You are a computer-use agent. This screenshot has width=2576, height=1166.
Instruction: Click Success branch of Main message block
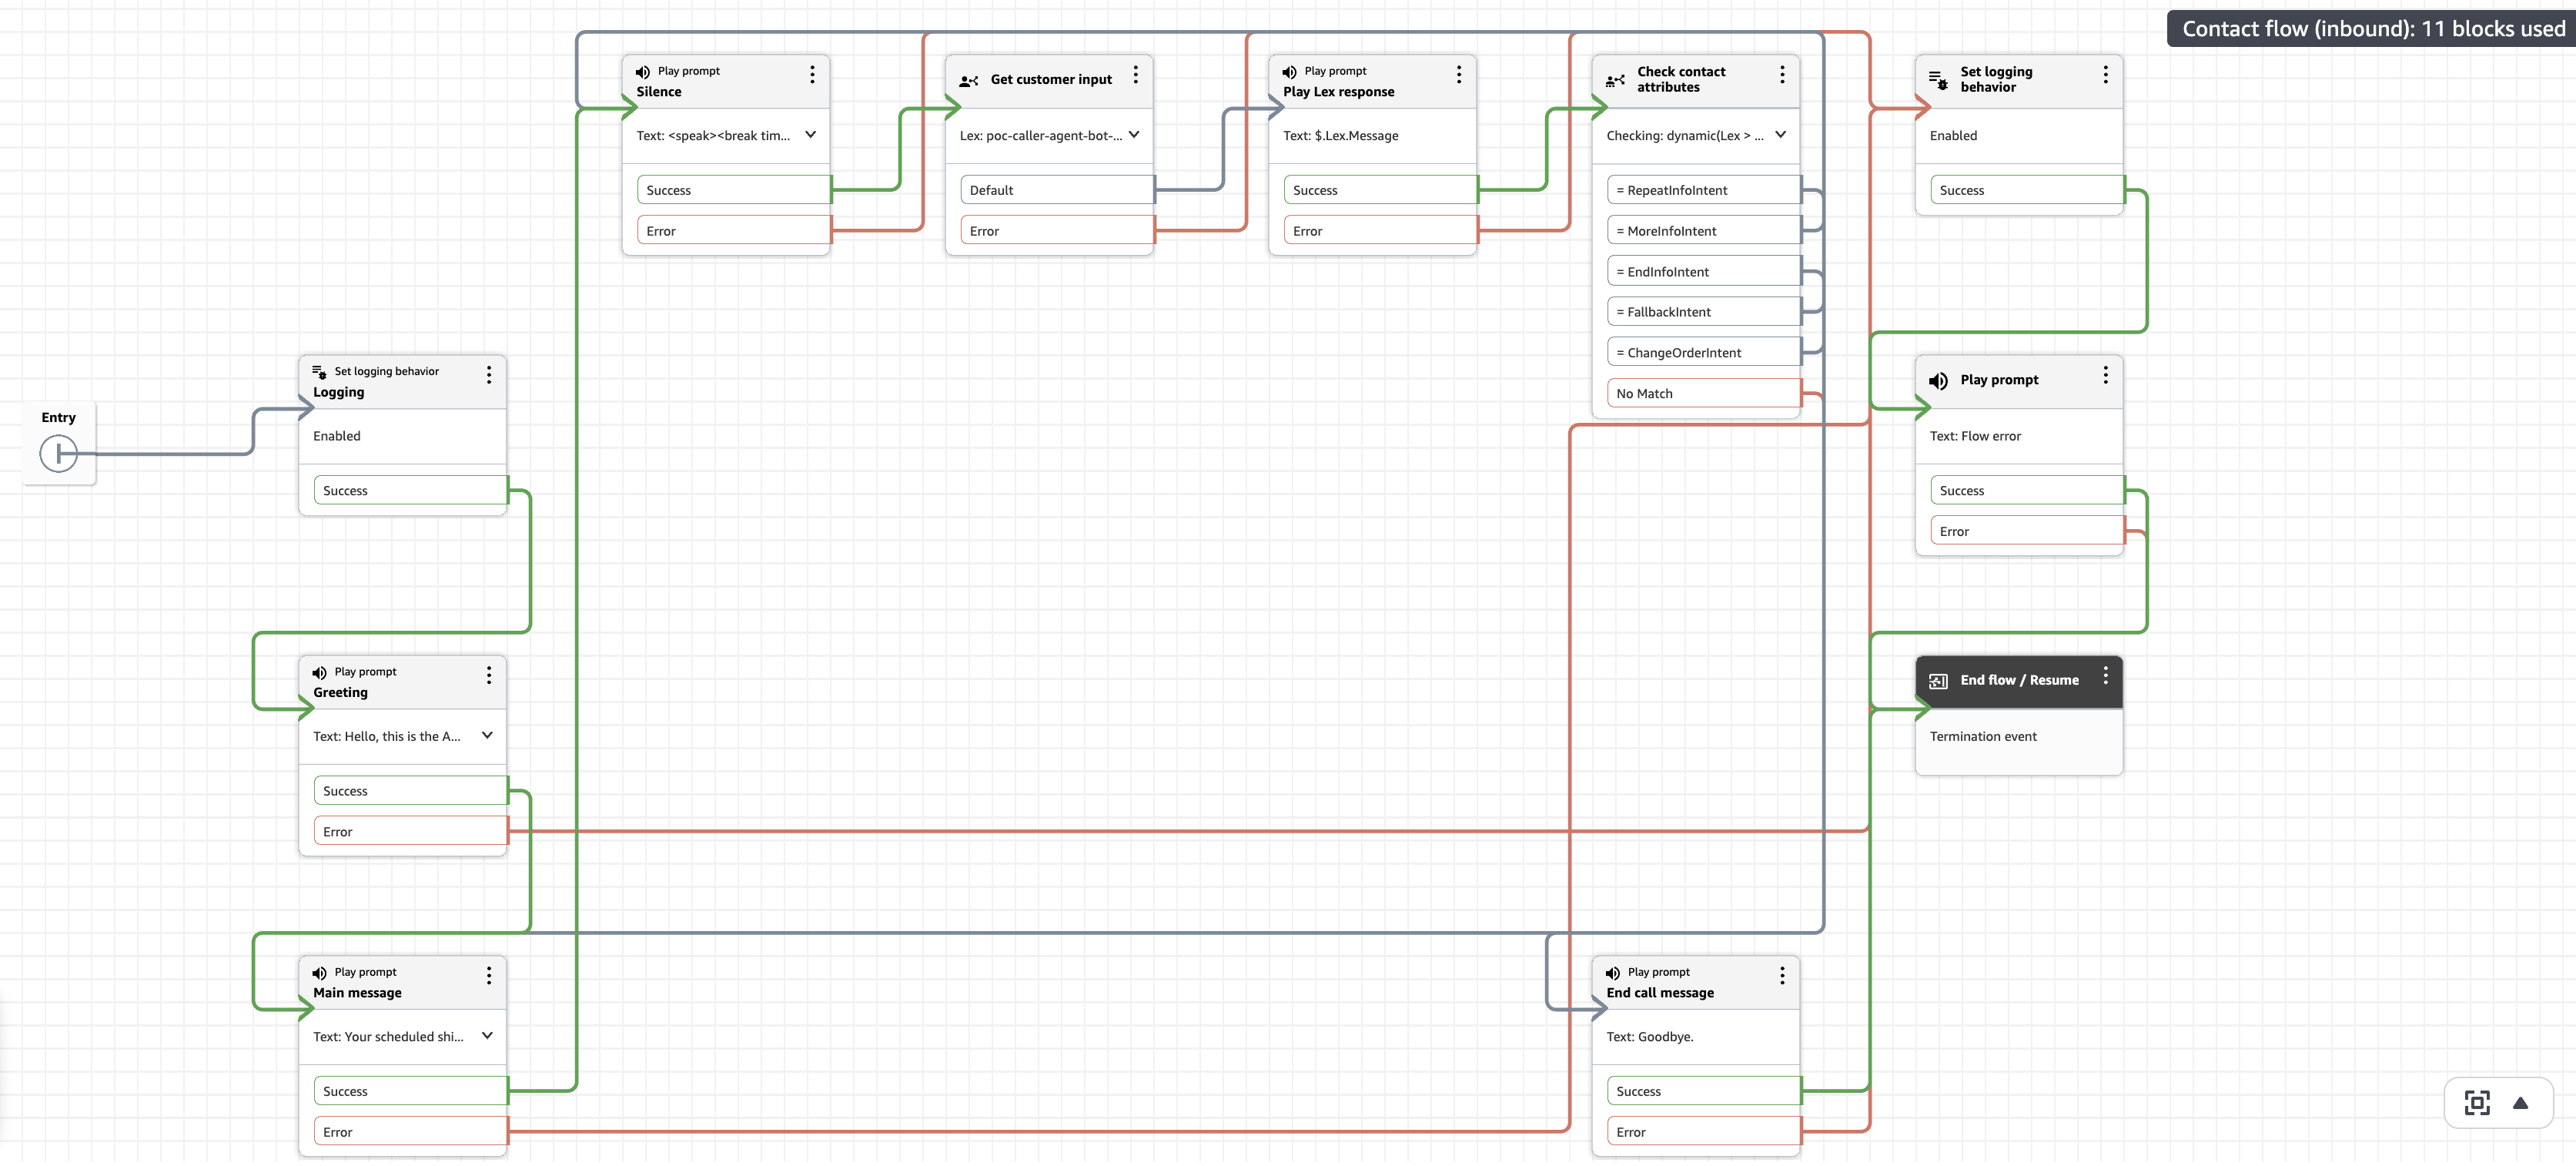pyautogui.click(x=411, y=1091)
